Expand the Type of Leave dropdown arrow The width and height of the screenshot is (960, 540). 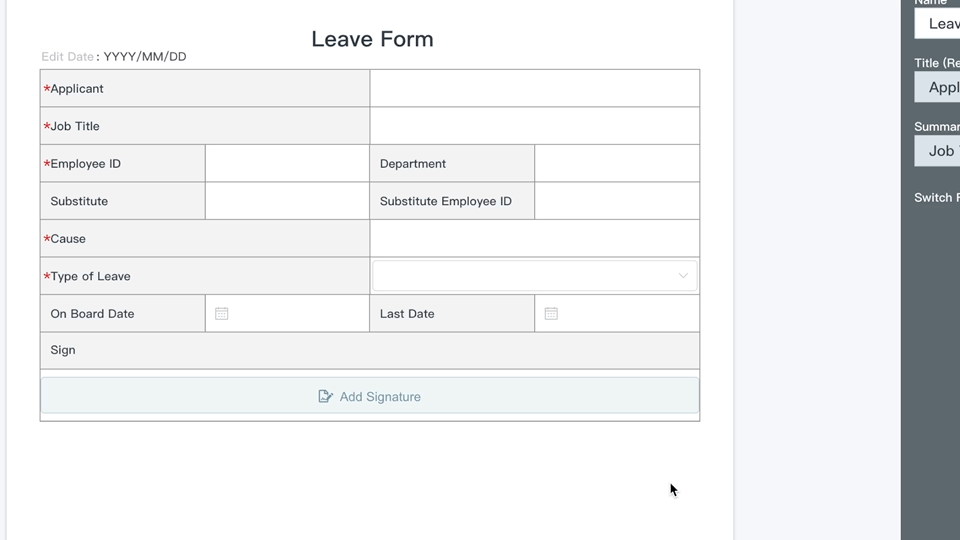[x=683, y=276]
